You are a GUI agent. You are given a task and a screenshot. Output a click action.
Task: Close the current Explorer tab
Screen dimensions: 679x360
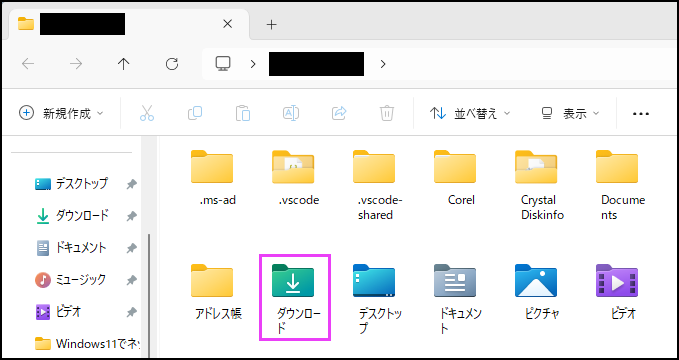click(227, 24)
